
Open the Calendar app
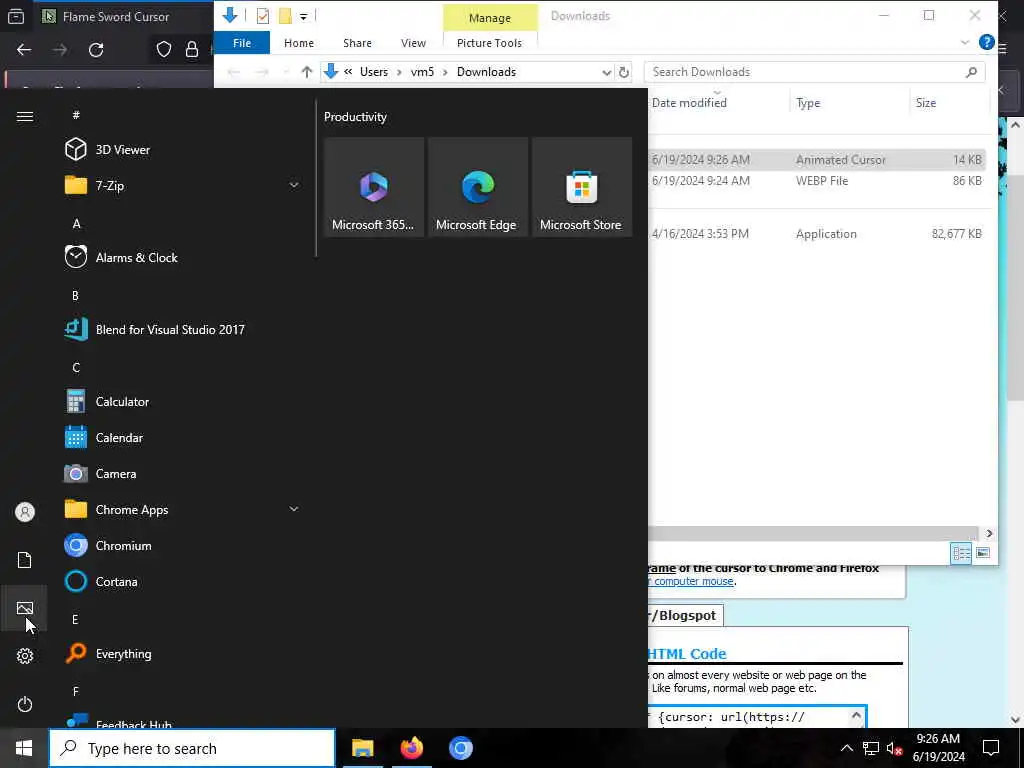click(x=183, y=438)
